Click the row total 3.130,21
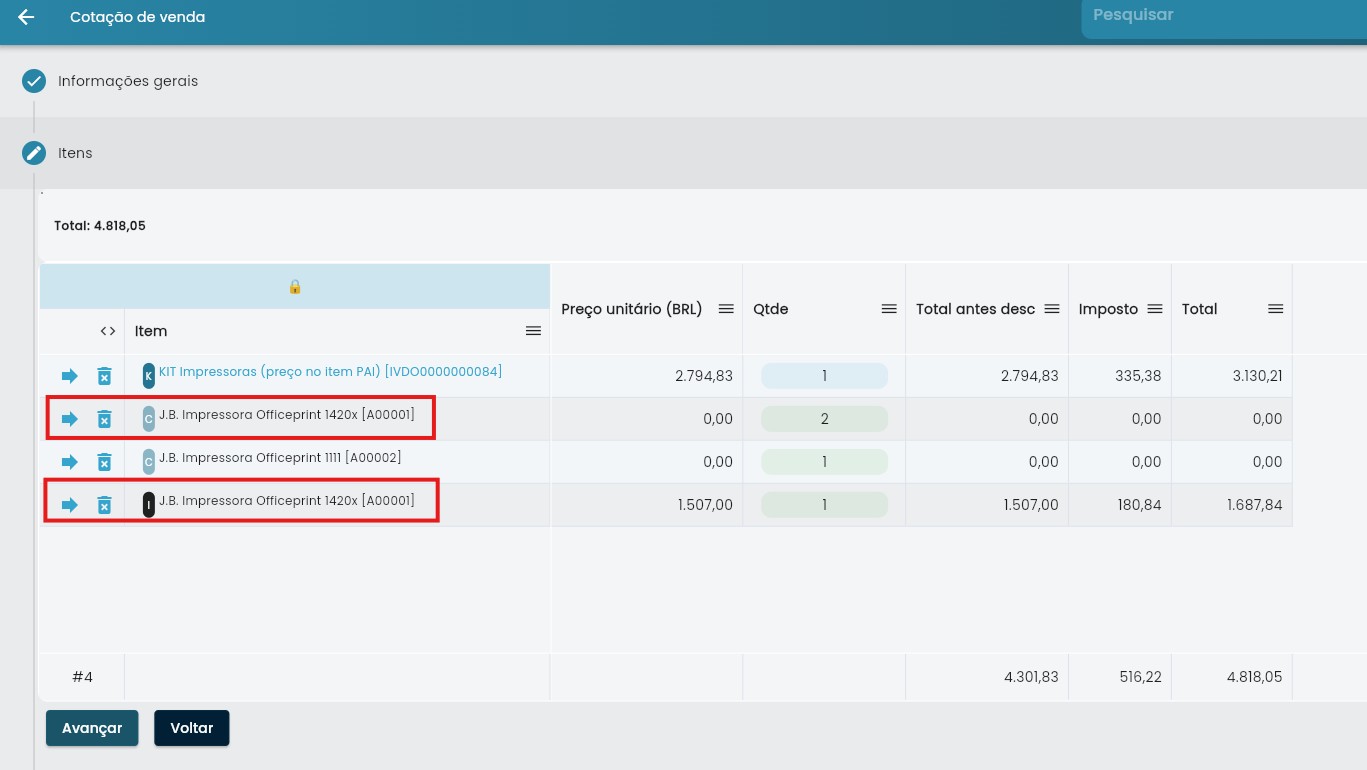The image size is (1367, 770). tap(1255, 376)
